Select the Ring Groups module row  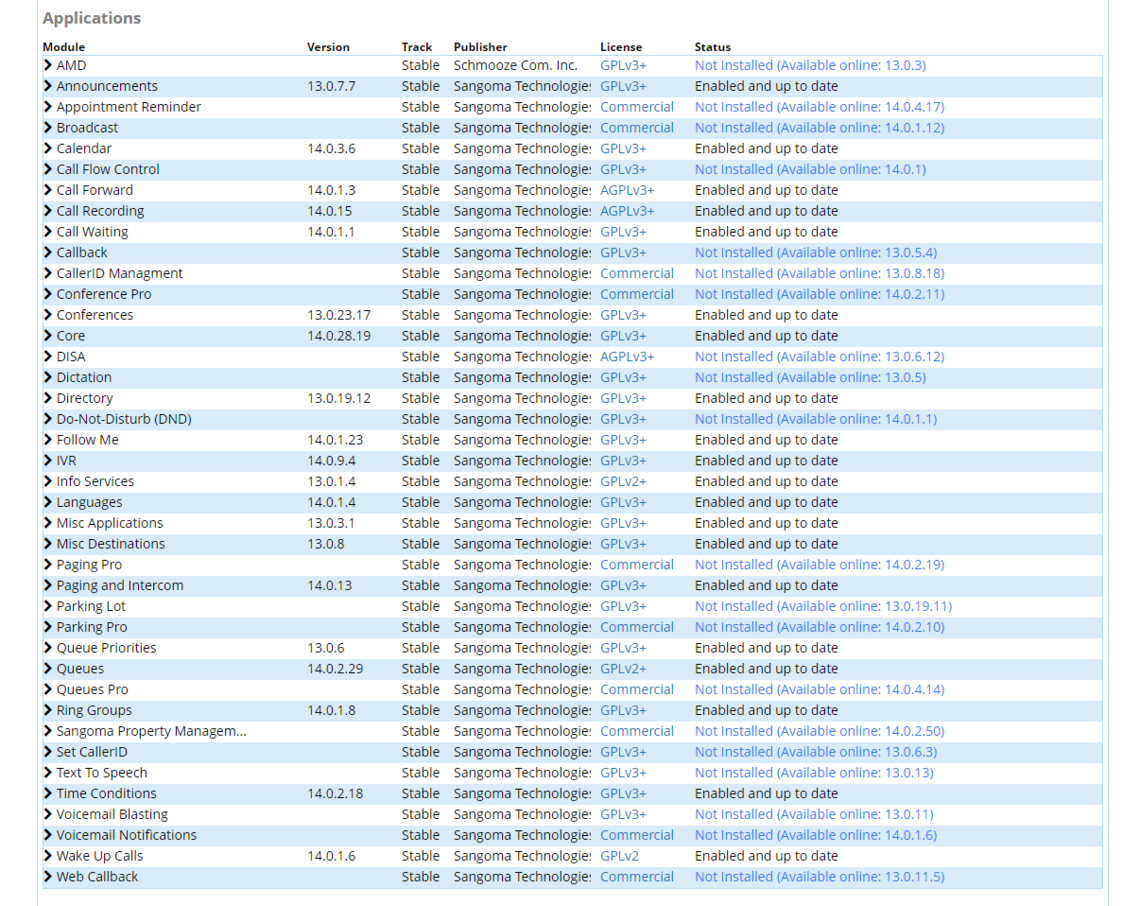pyautogui.click(x=94, y=711)
